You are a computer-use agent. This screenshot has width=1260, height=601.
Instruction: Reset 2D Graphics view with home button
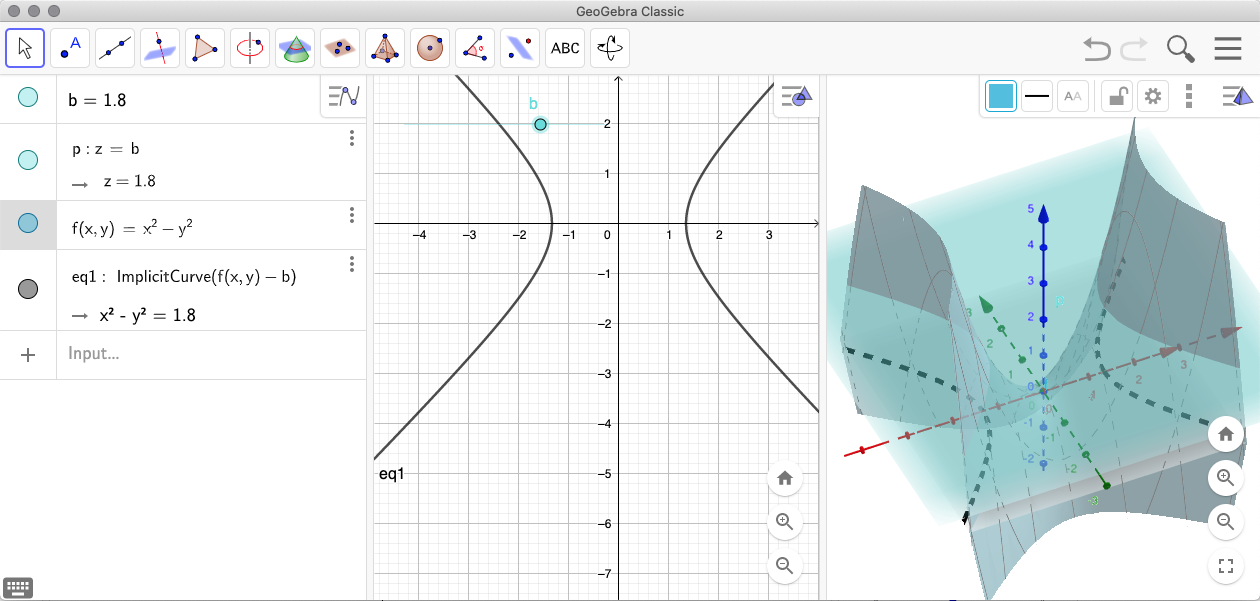pos(785,478)
